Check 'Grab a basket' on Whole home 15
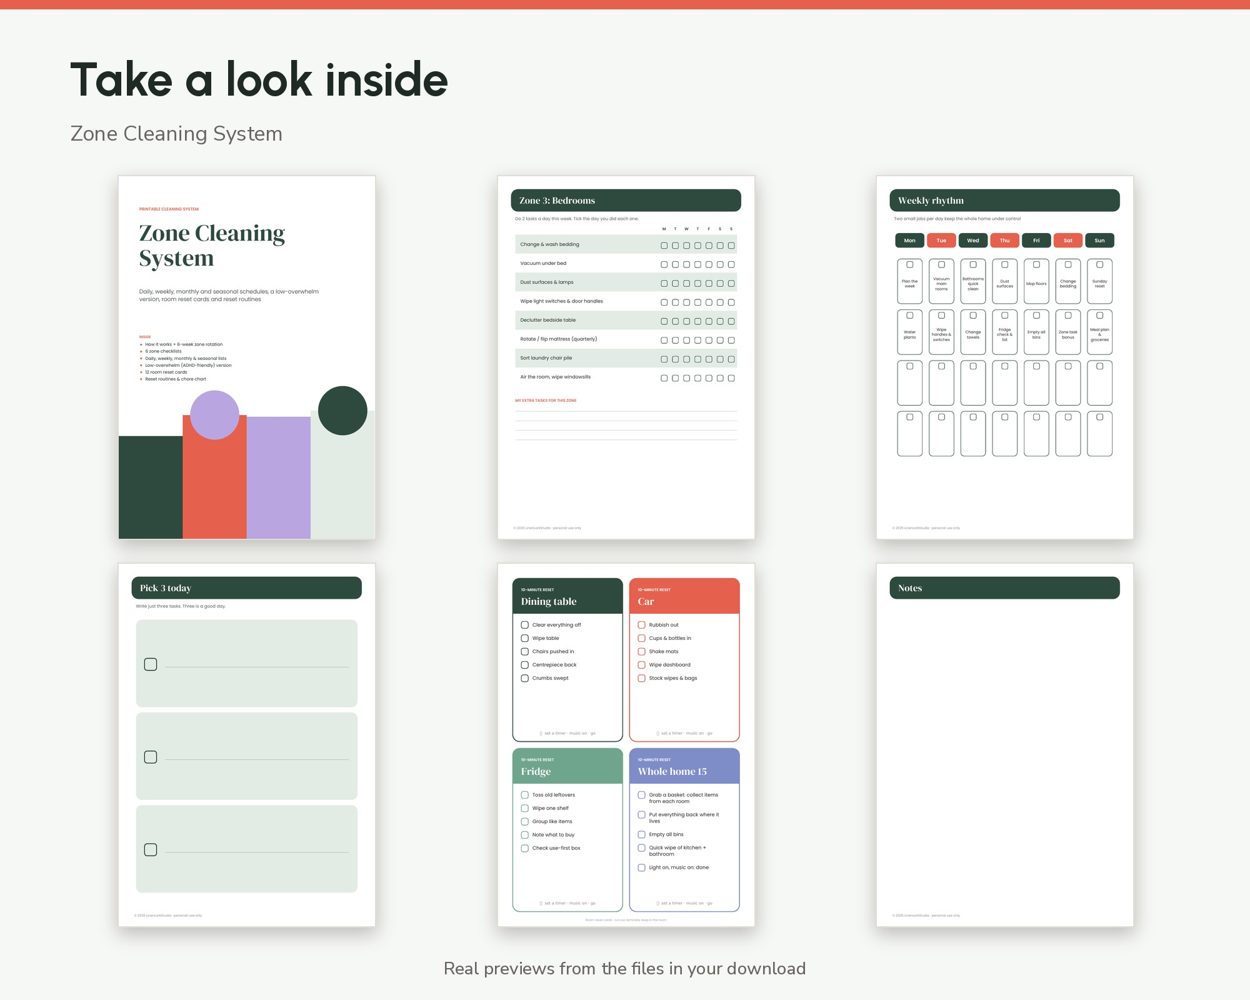 pos(642,795)
